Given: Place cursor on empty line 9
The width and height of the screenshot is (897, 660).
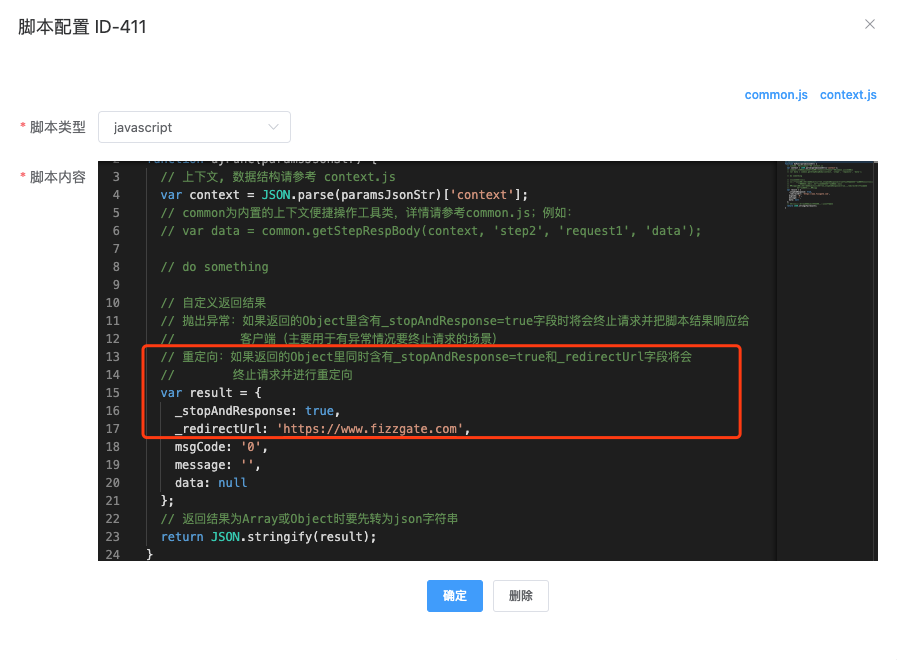Looking at the screenshot, I should point(300,285).
